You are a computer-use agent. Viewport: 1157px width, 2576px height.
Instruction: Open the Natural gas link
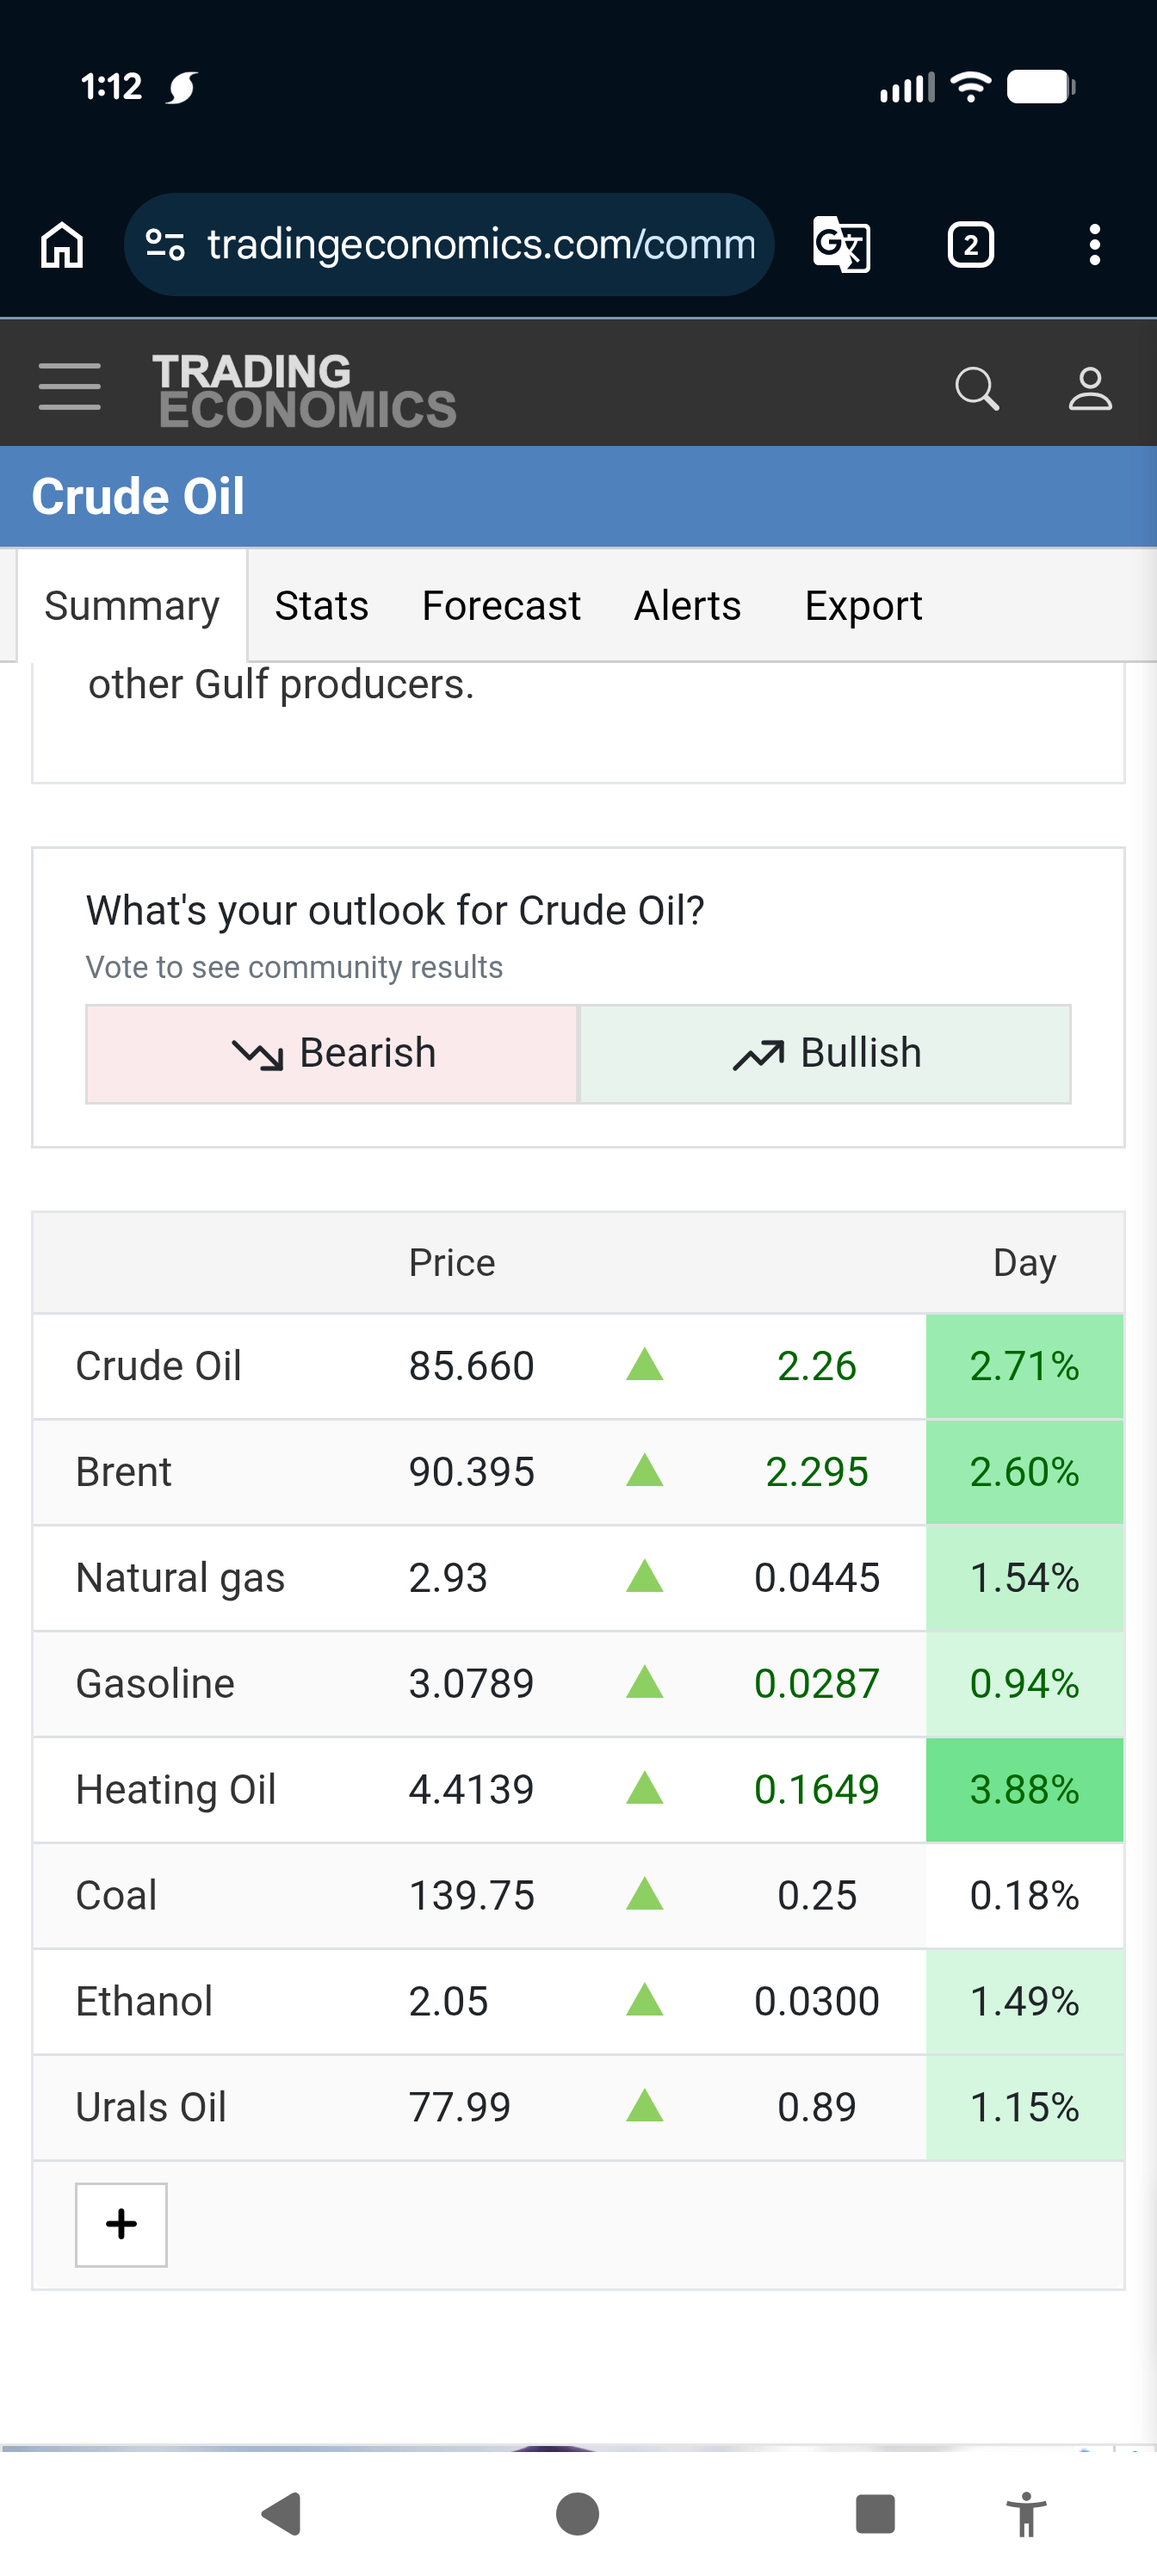click(180, 1578)
